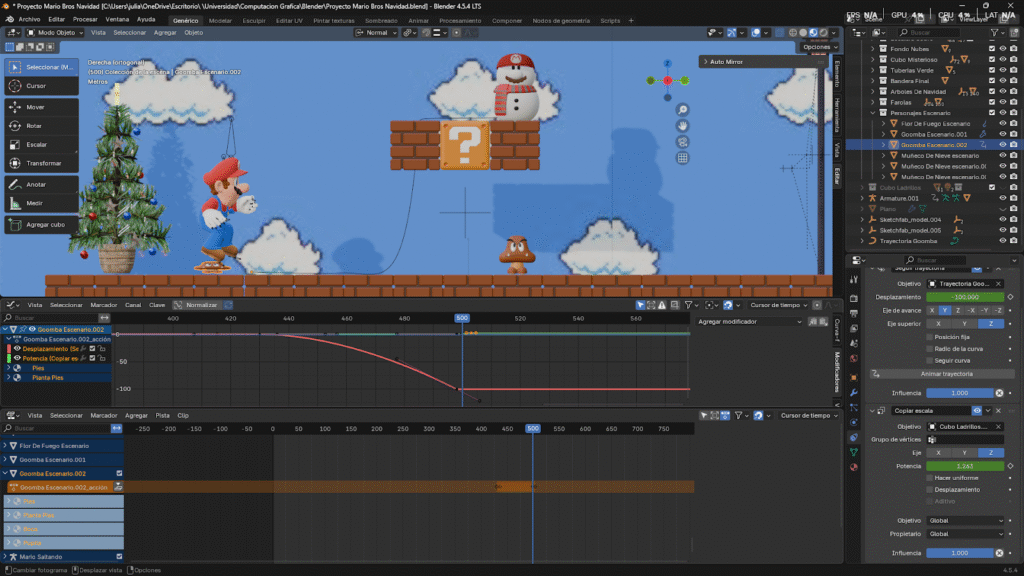
Task: Open the Propietario space dropdown
Action: 965,533
